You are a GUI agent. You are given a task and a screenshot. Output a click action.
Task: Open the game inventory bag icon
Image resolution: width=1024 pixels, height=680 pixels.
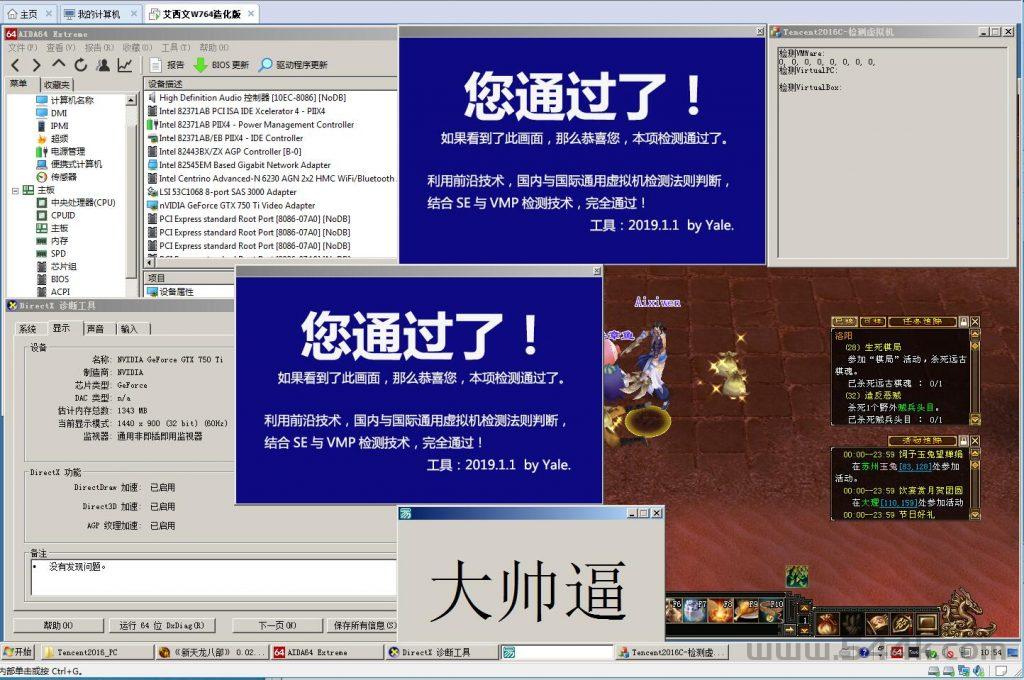click(826, 625)
